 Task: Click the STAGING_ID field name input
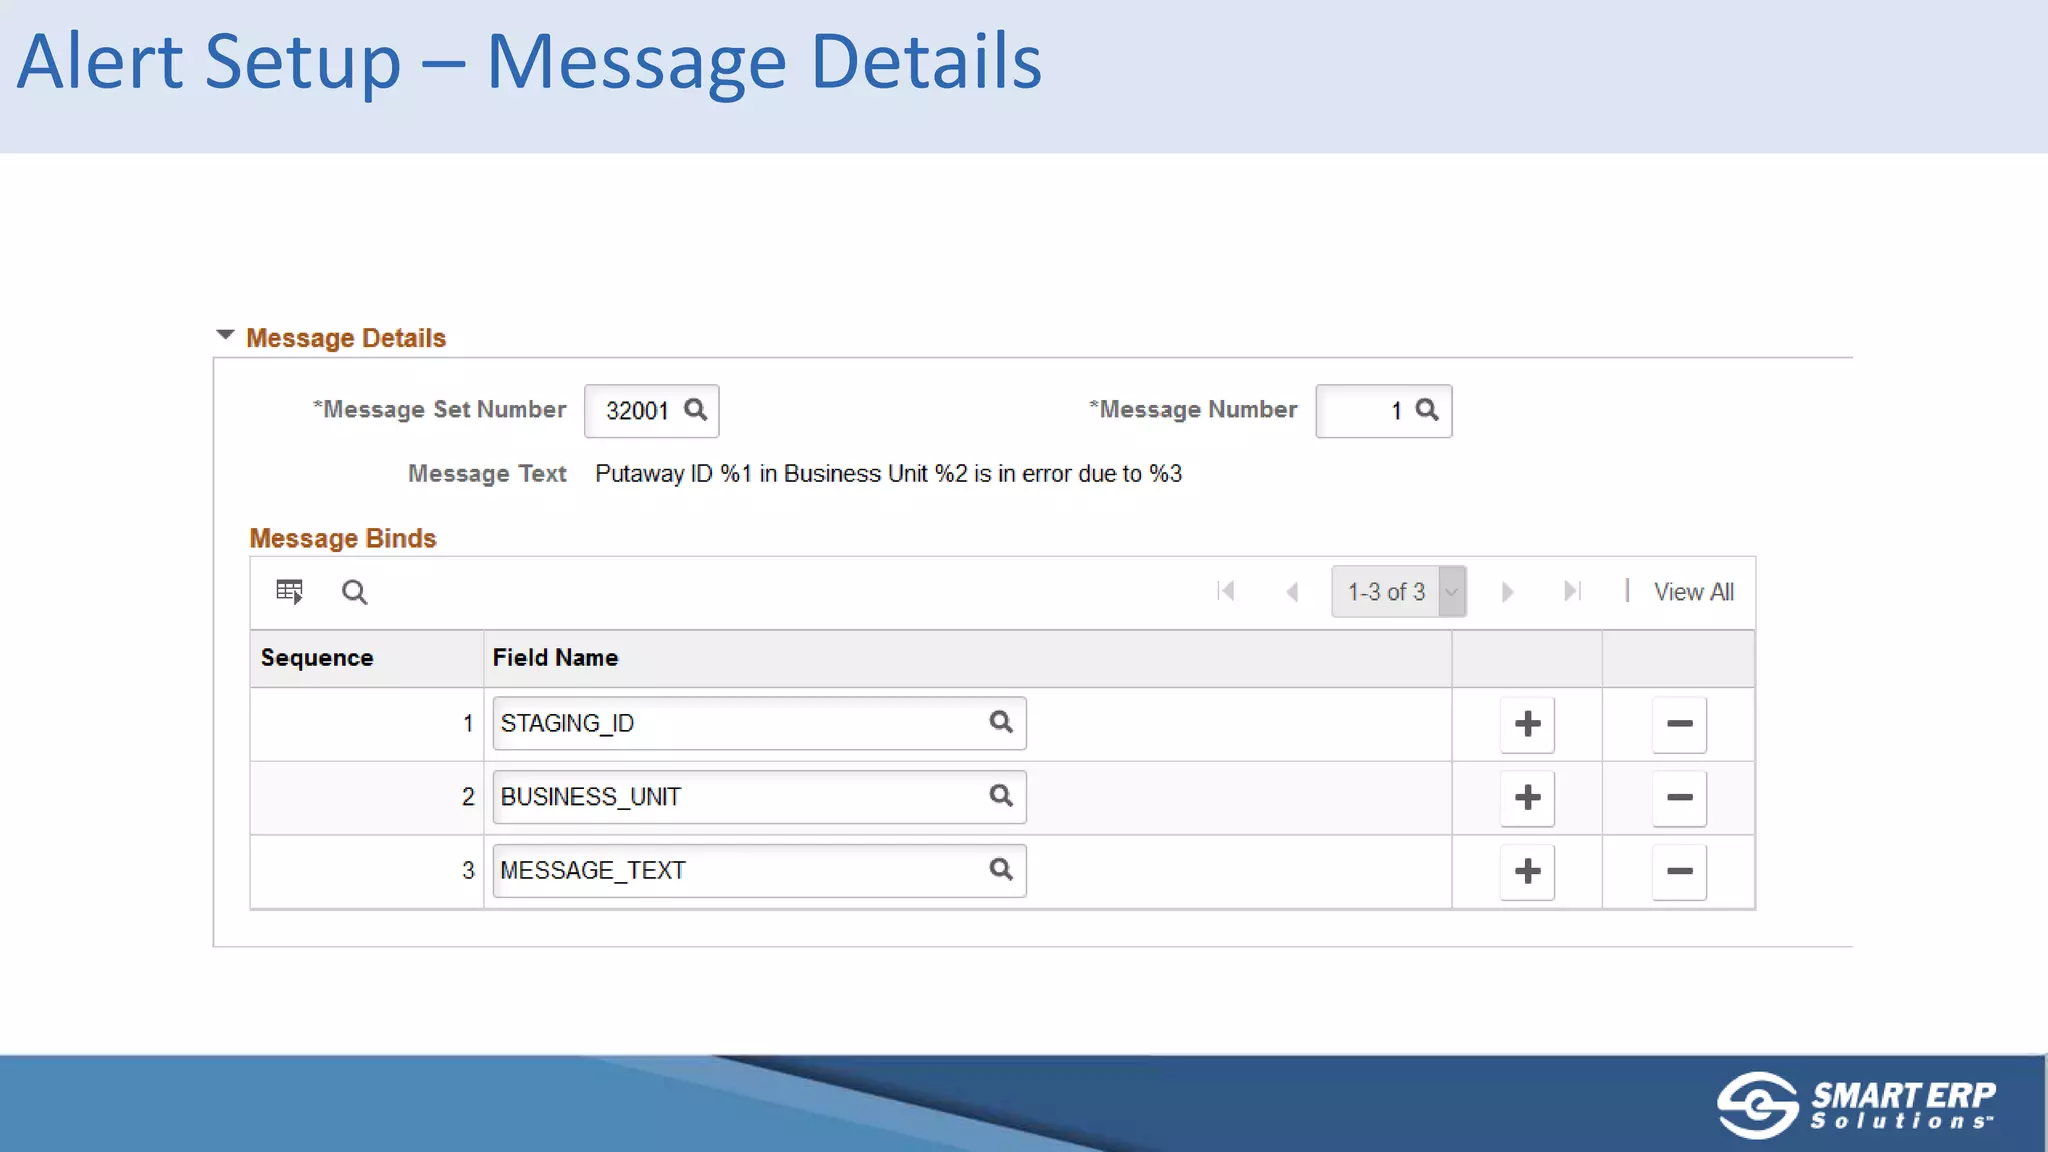pyautogui.click(x=759, y=723)
